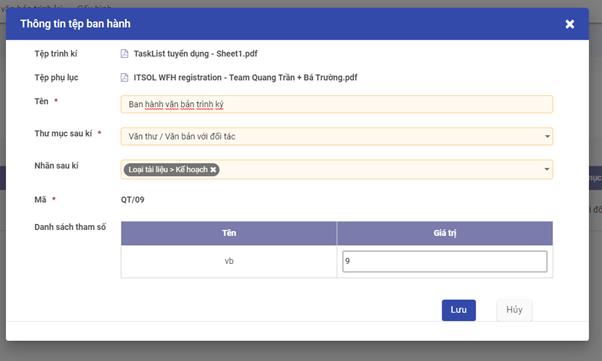Click the Hủy button
The width and height of the screenshot is (602, 361).
click(x=514, y=310)
